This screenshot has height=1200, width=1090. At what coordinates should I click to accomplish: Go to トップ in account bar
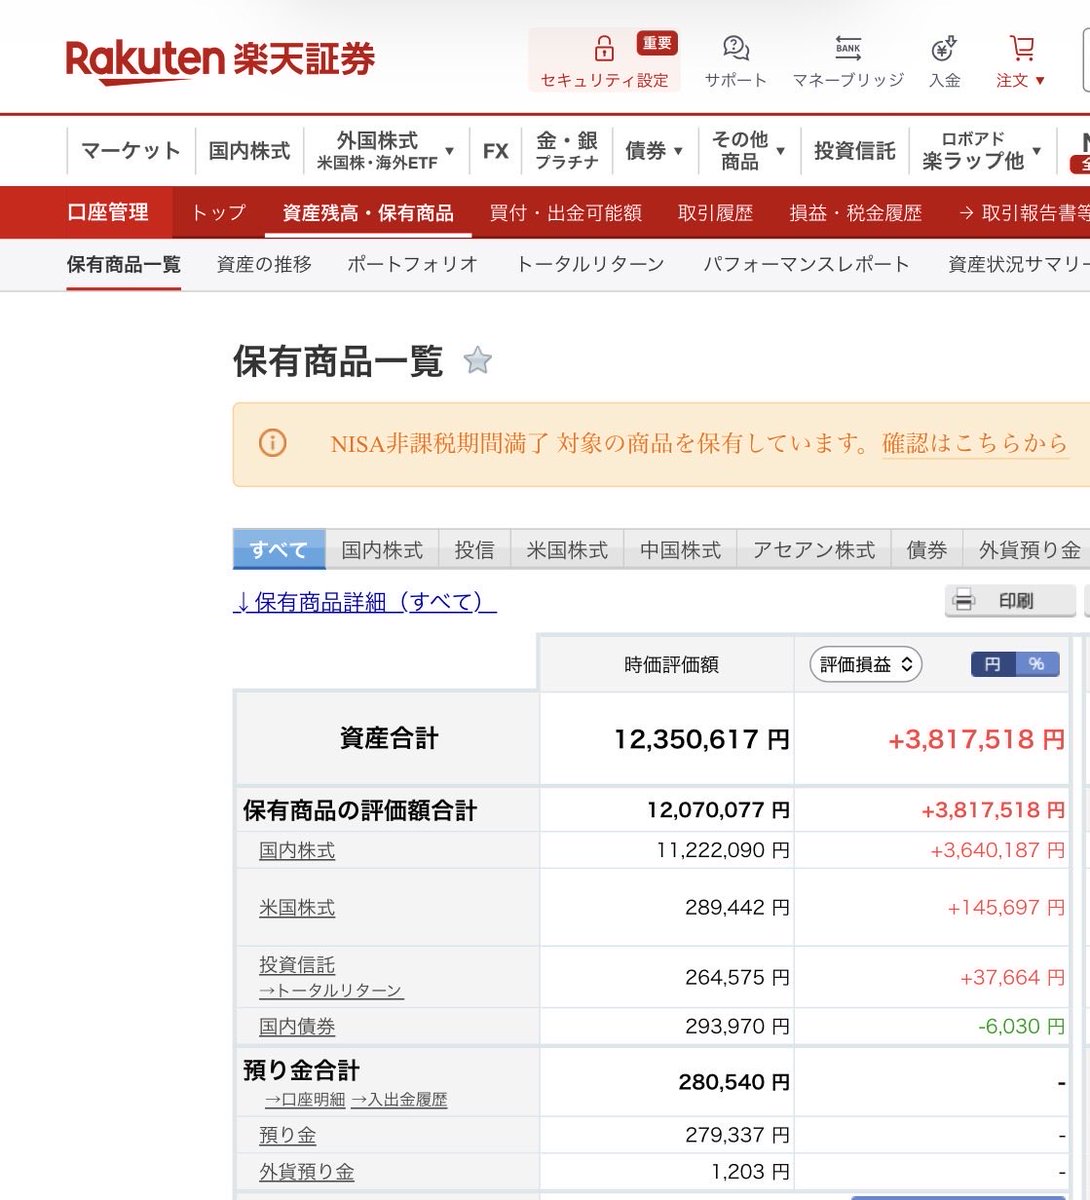coord(218,213)
